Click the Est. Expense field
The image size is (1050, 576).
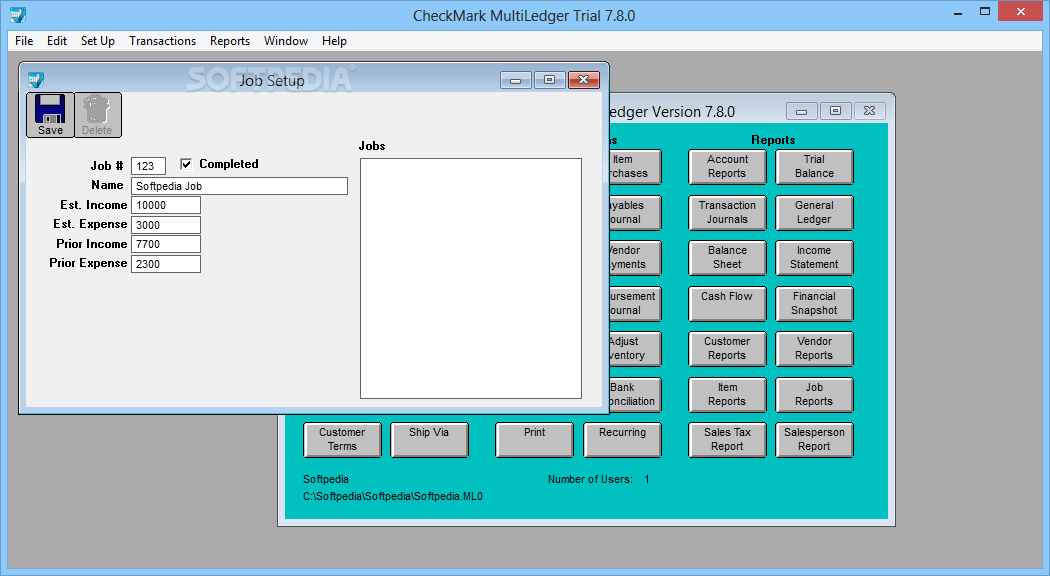pos(165,224)
